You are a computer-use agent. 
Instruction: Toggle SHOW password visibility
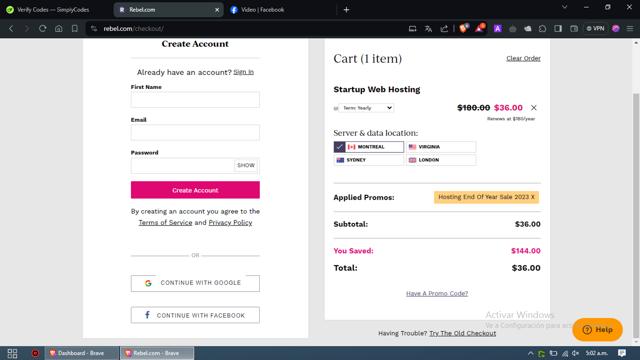click(x=246, y=165)
